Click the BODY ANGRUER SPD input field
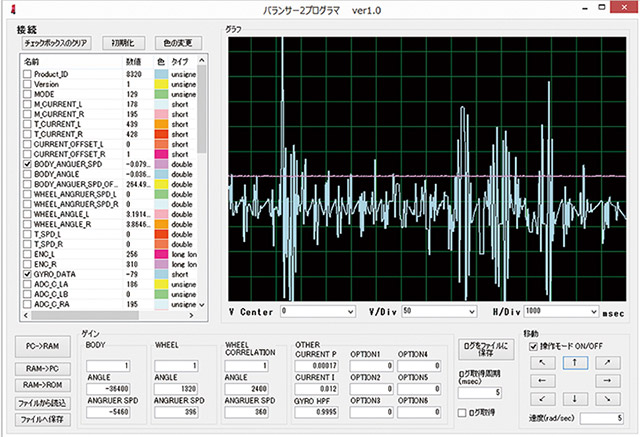Screen dimensions: 640x437 (x=108, y=412)
